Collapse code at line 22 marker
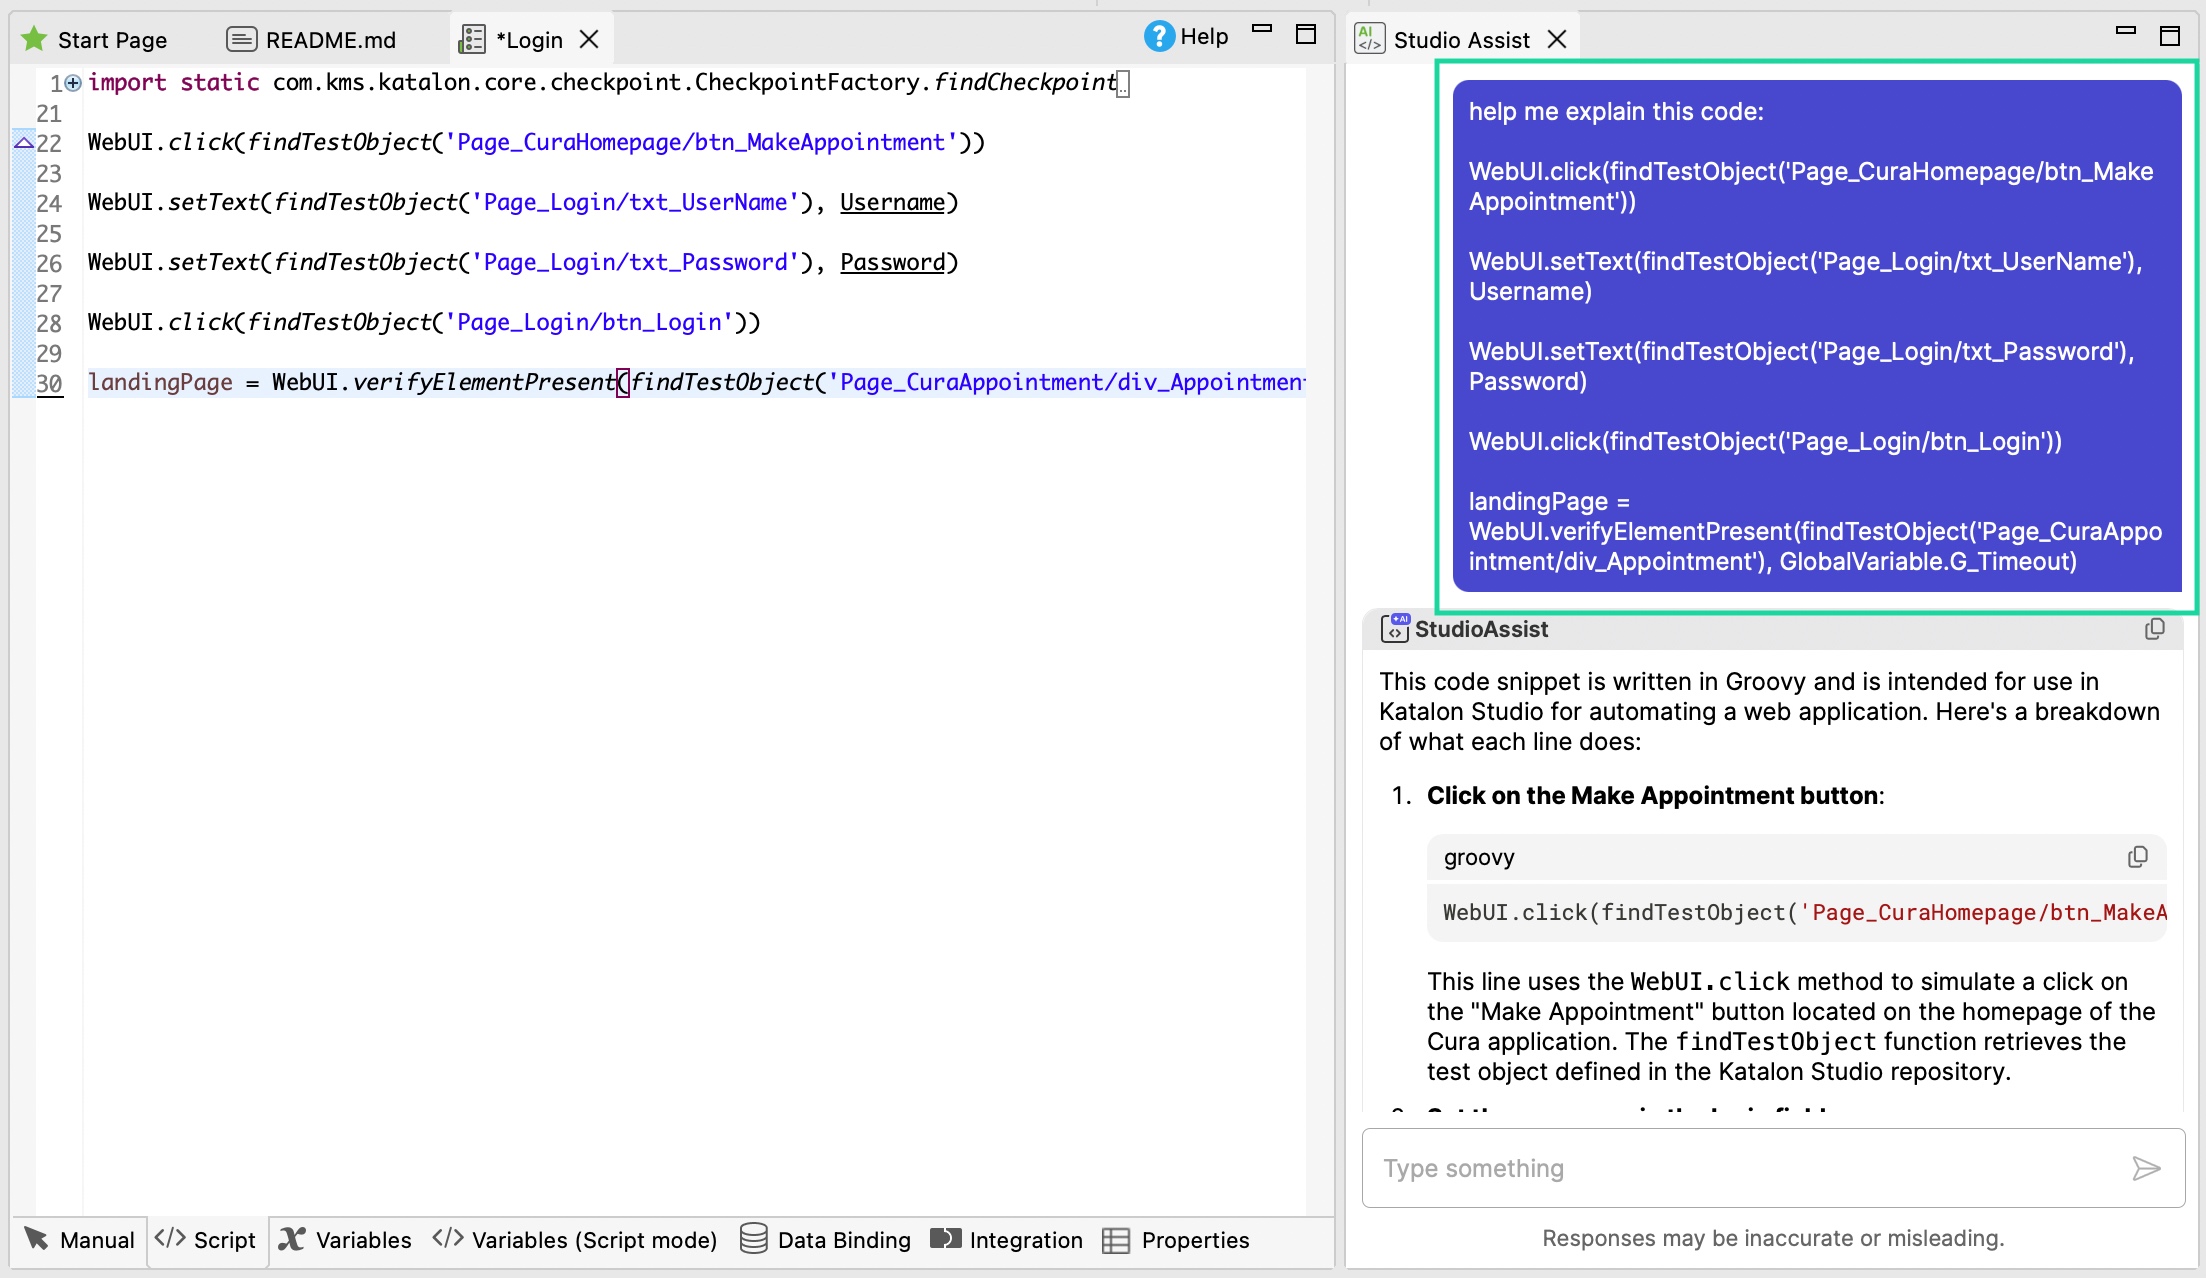Screen dimensions: 2206x1278 [24, 143]
